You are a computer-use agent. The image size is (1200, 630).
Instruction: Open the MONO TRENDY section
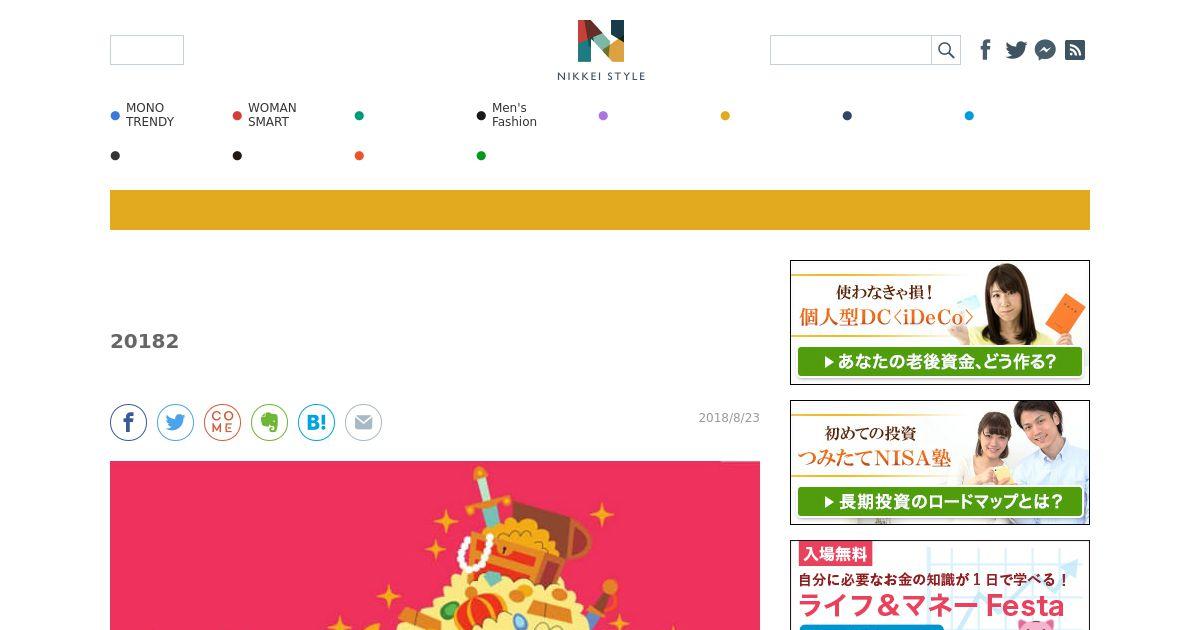(150, 115)
